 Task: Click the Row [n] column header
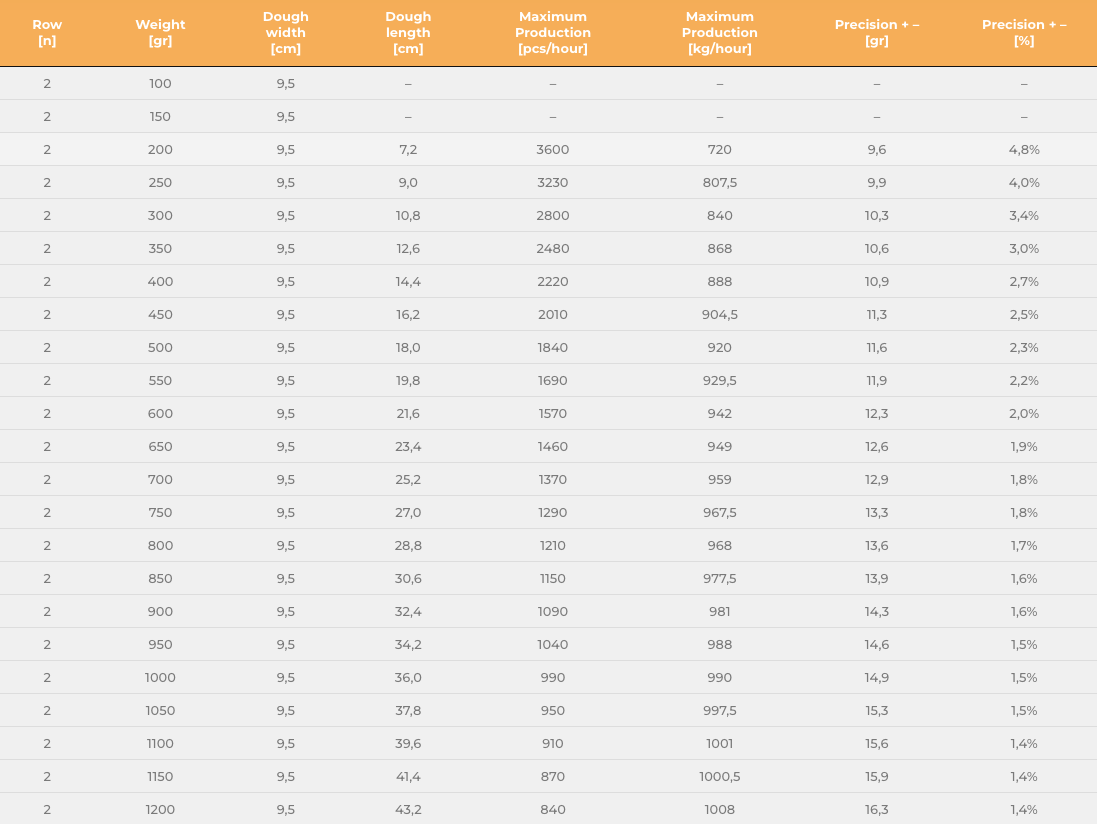pos(47,32)
